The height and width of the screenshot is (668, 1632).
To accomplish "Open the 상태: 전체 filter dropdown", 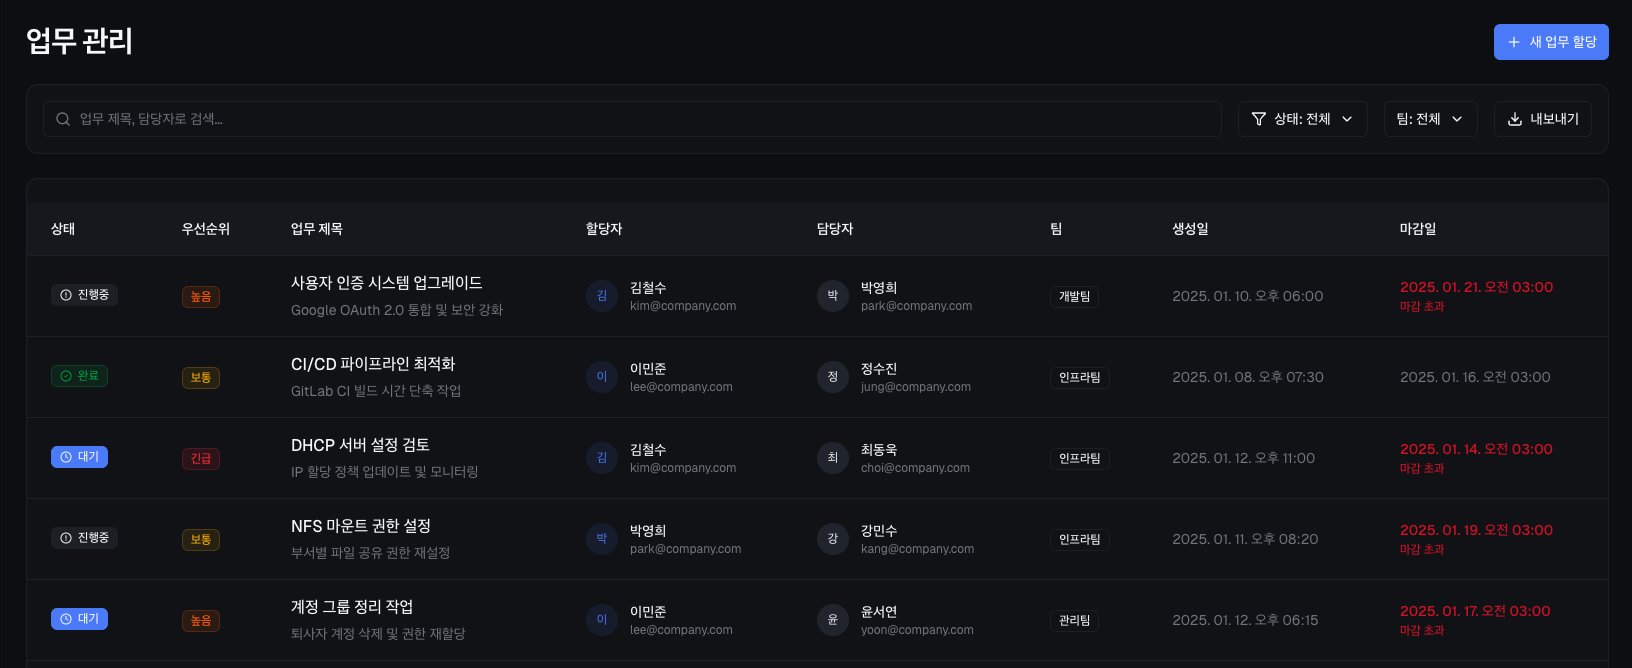I will point(1302,119).
